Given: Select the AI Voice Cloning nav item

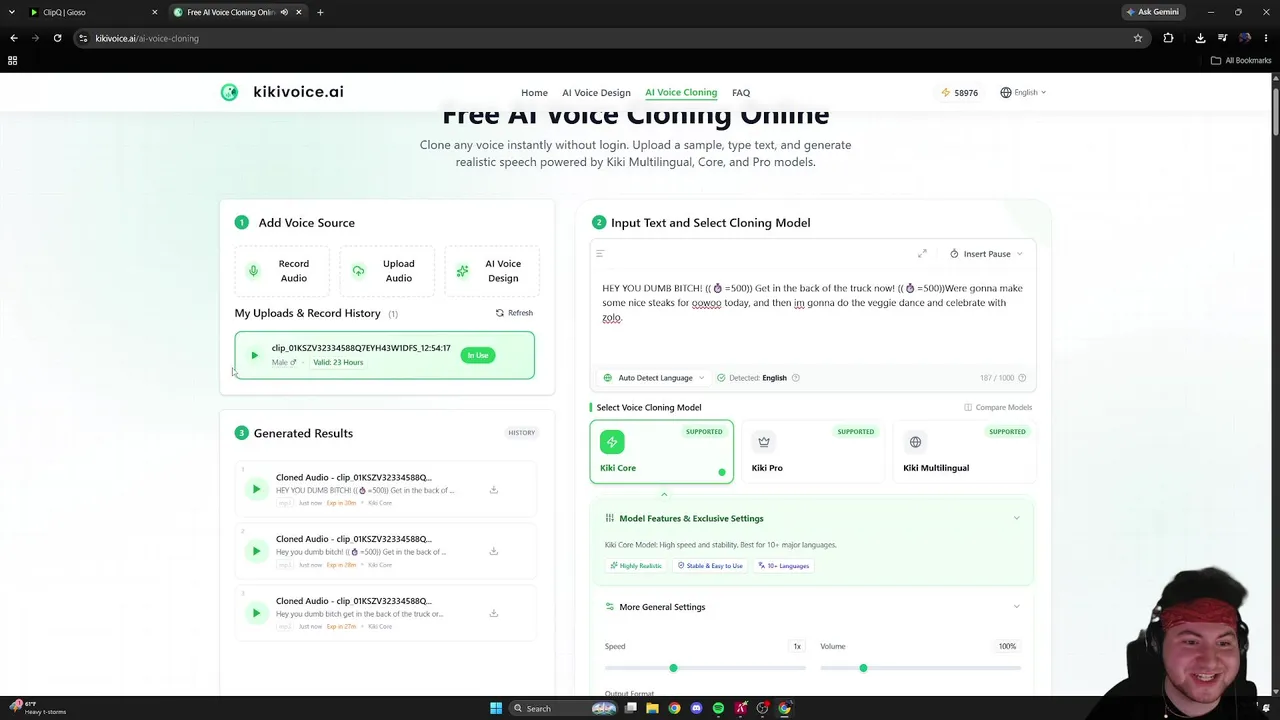Looking at the screenshot, I should pos(681,92).
